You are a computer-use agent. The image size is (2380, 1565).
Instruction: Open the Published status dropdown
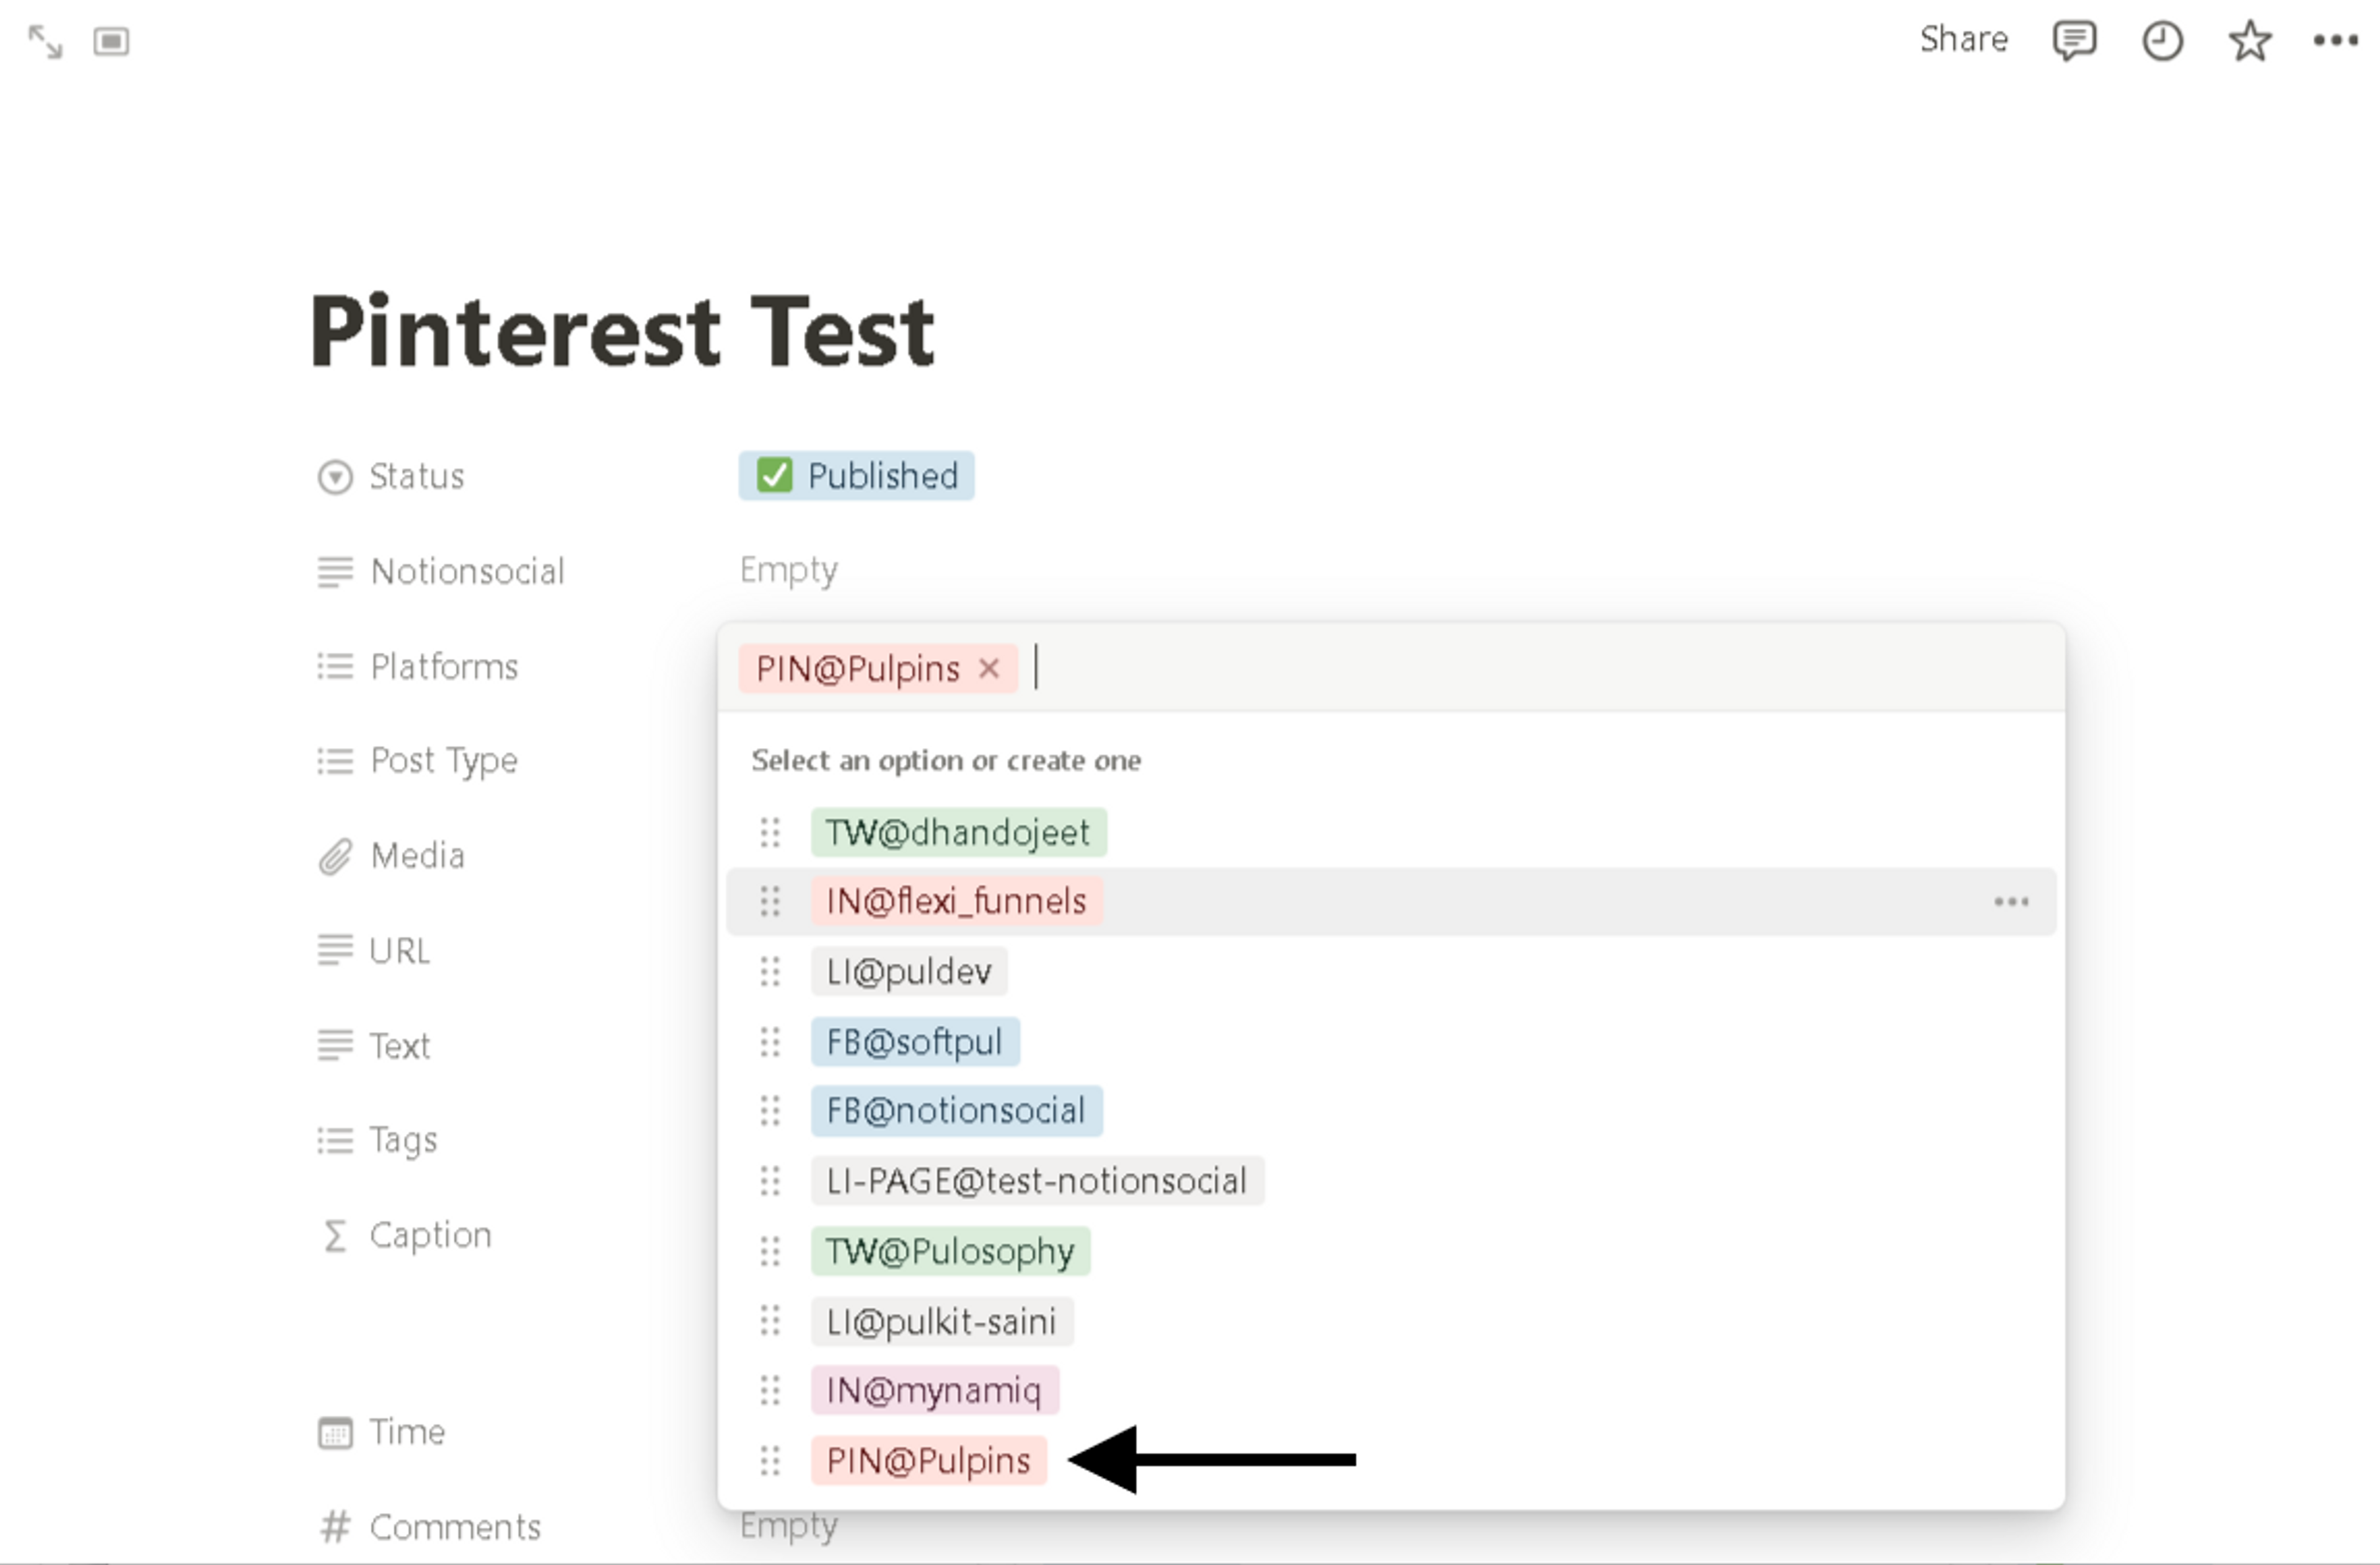pyautogui.click(x=857, y=476)
